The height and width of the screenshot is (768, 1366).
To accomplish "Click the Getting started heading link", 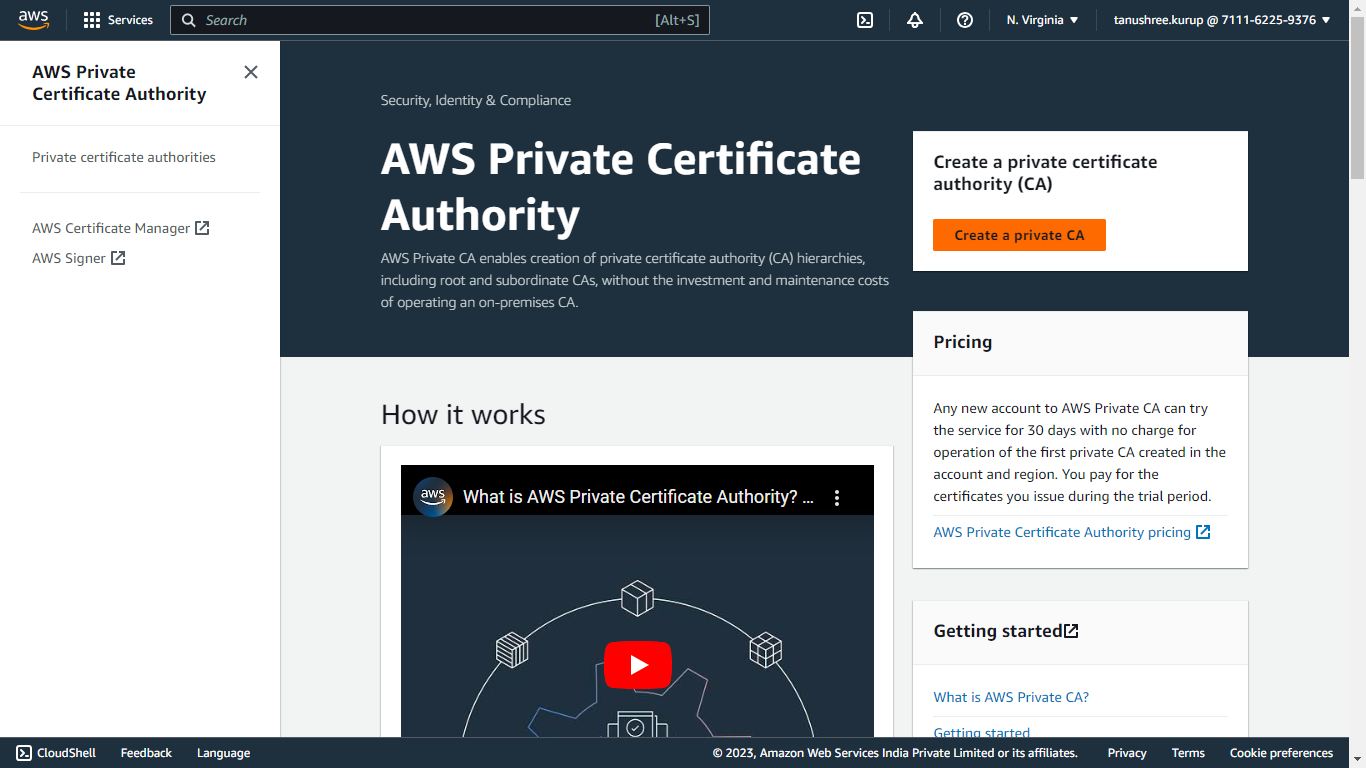I will coord(1006,631).
